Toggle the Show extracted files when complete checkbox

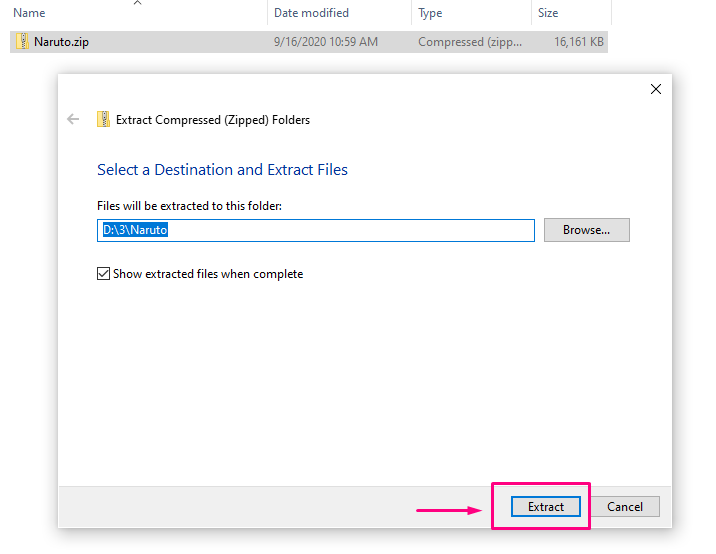click(x=104, y=274)
